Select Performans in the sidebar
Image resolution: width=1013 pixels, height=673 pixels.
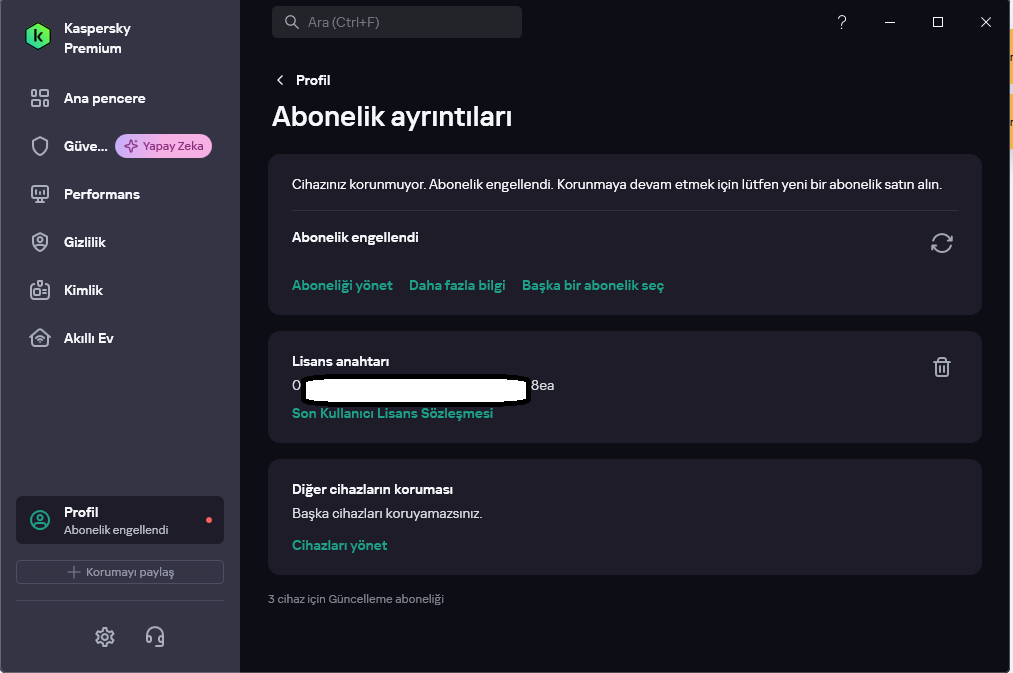click(101, 194)
